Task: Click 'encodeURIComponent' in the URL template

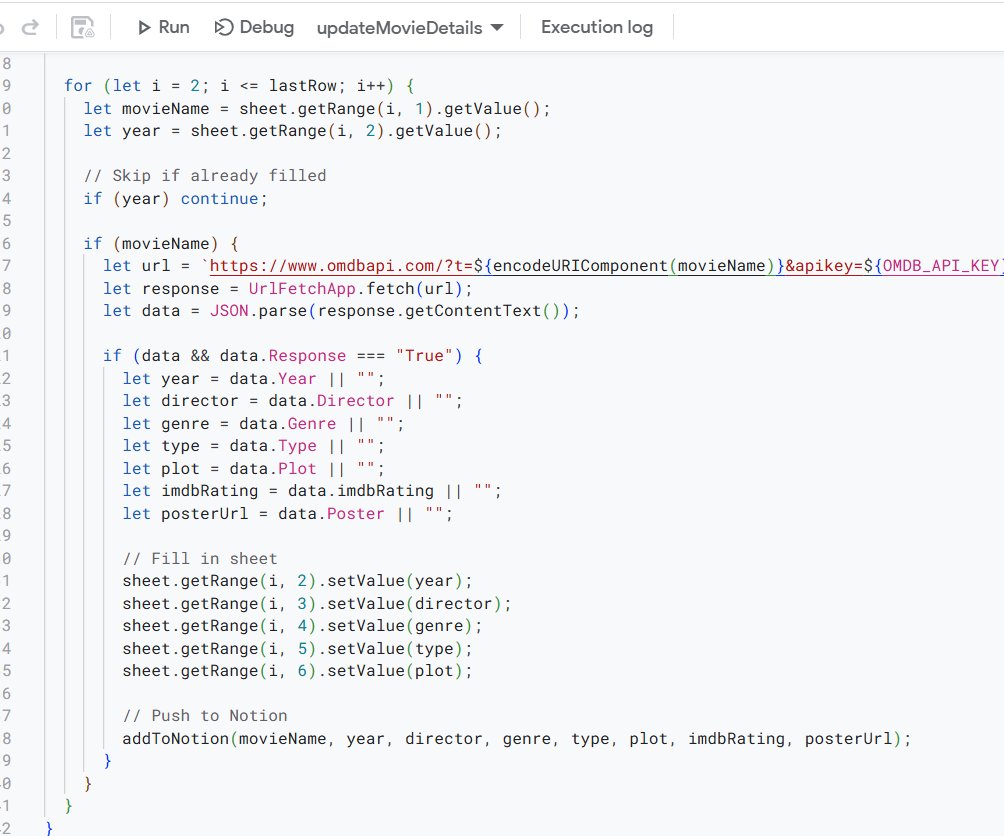Action: pyautogui.click(x=580, y=266)
